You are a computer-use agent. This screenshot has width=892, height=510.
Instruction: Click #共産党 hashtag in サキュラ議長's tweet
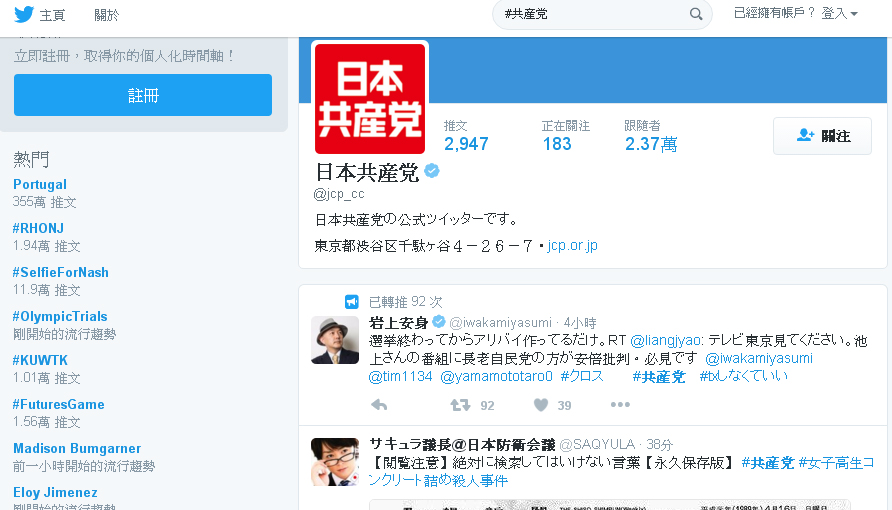pos(767,463)
